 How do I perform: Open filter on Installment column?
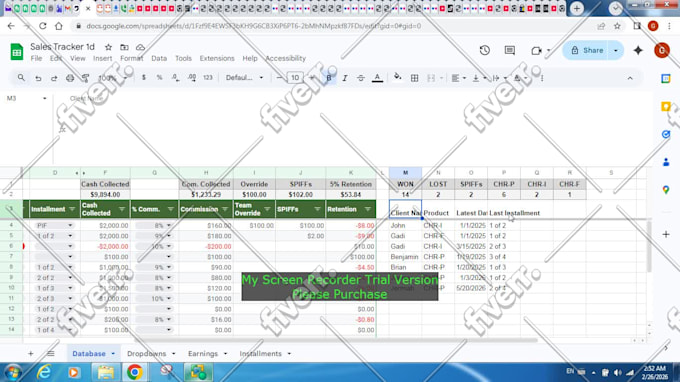tap(72, 209)
